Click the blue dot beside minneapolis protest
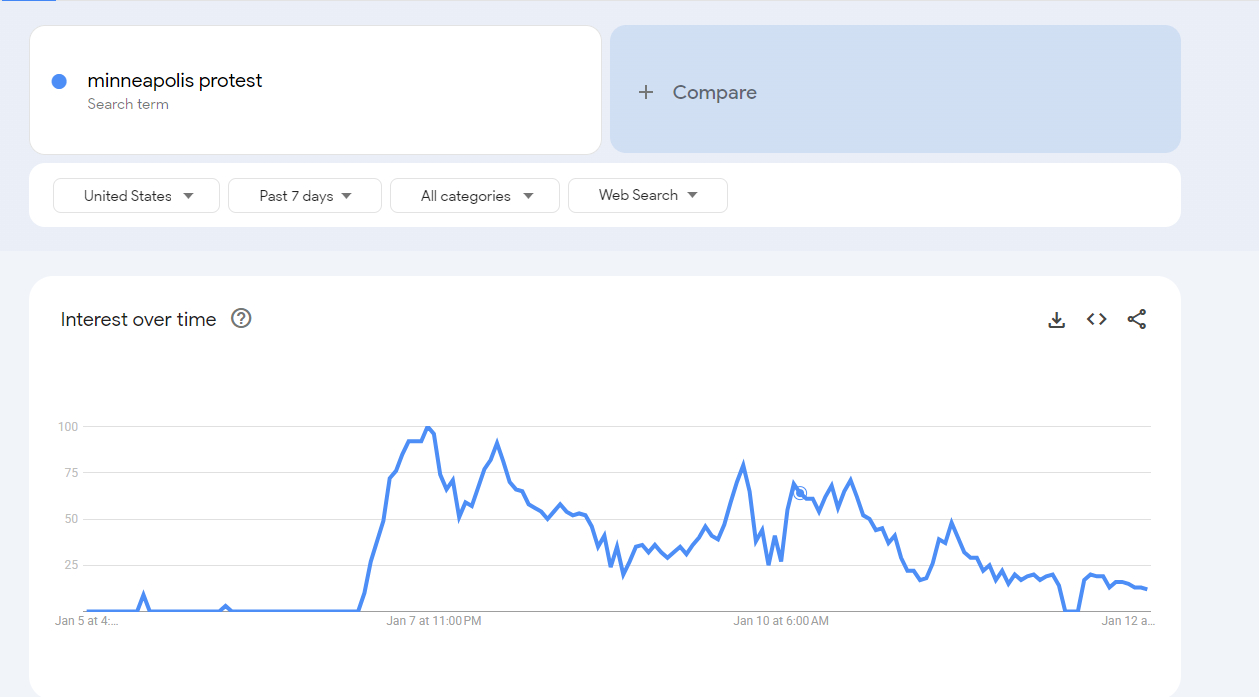 coord(59,81)
